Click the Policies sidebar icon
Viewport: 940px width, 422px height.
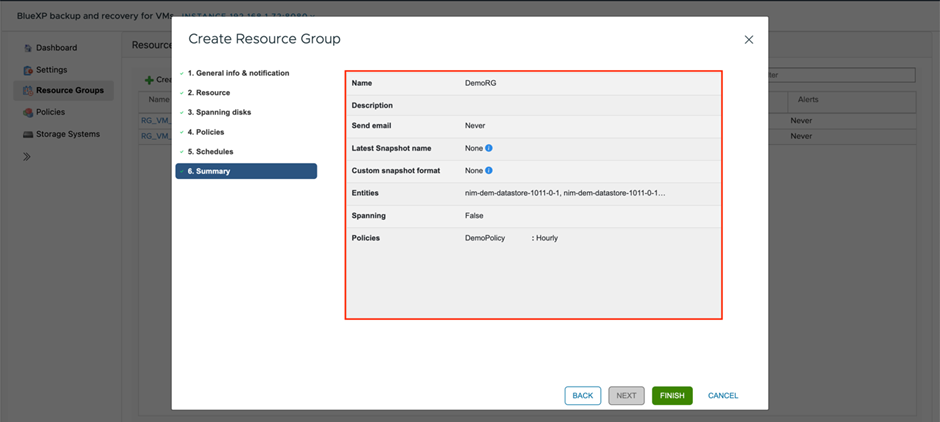(x=28, y=112)
